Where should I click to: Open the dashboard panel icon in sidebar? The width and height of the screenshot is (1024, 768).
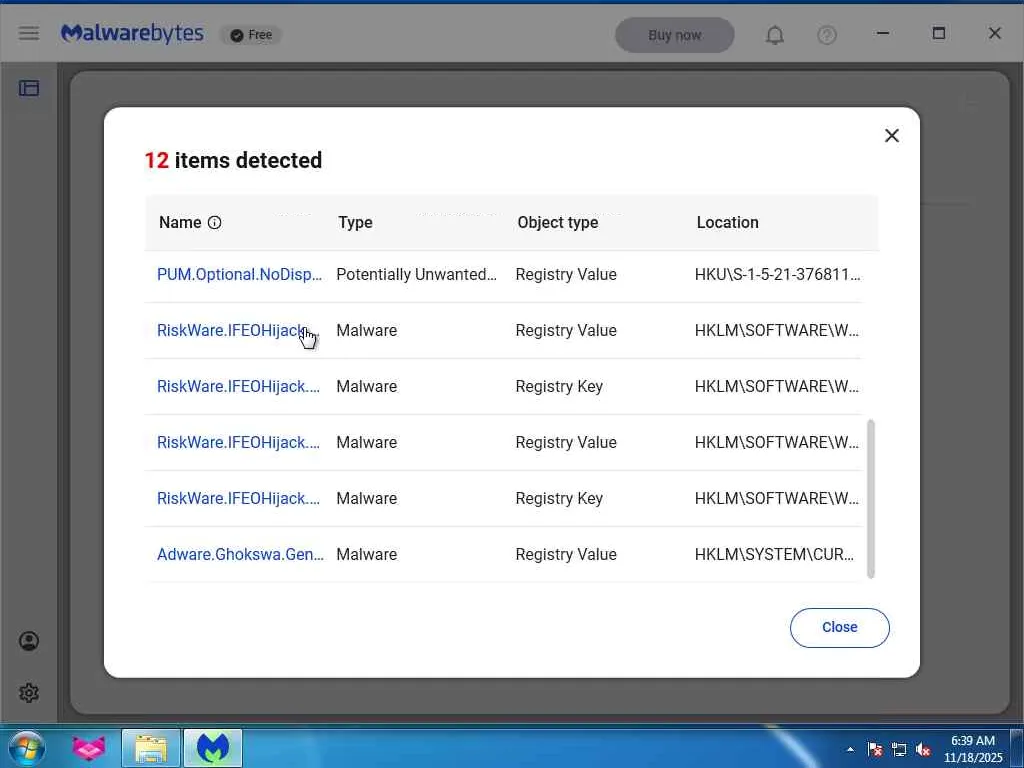pyautogui.click(x=29, y=88)
